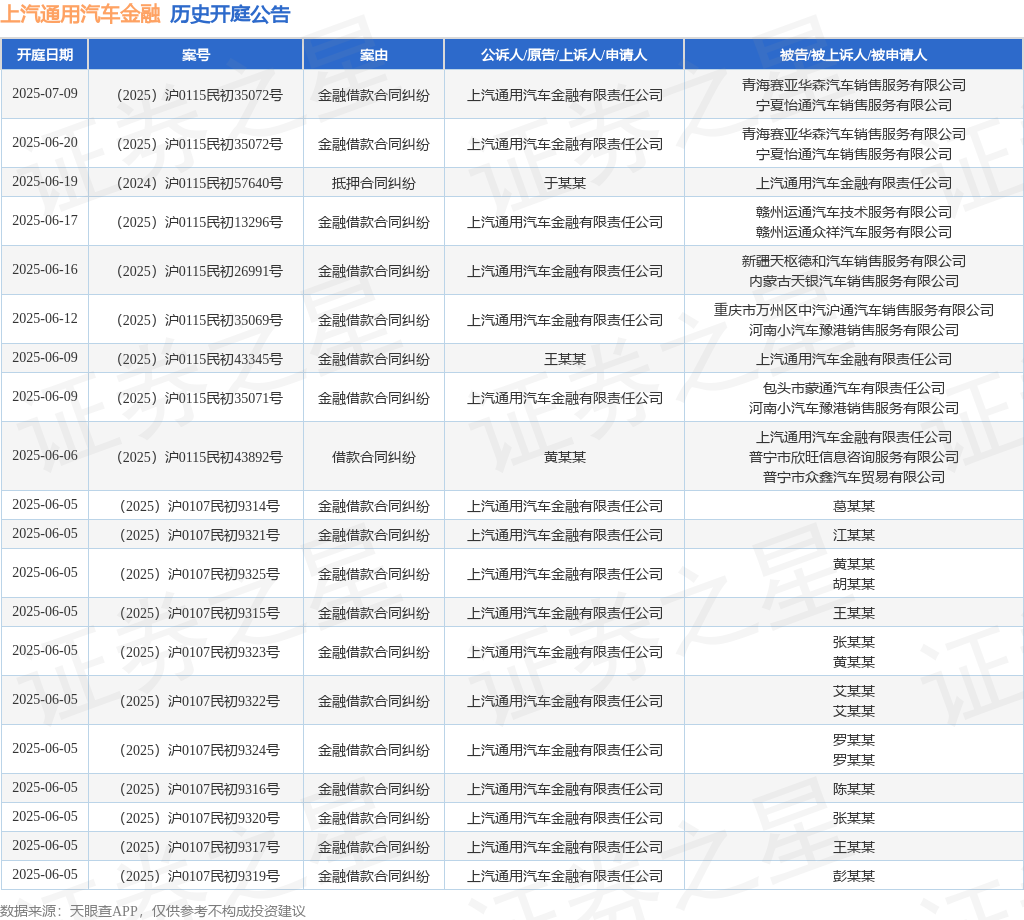Click defendant 葛某某

tap(854, 507)
